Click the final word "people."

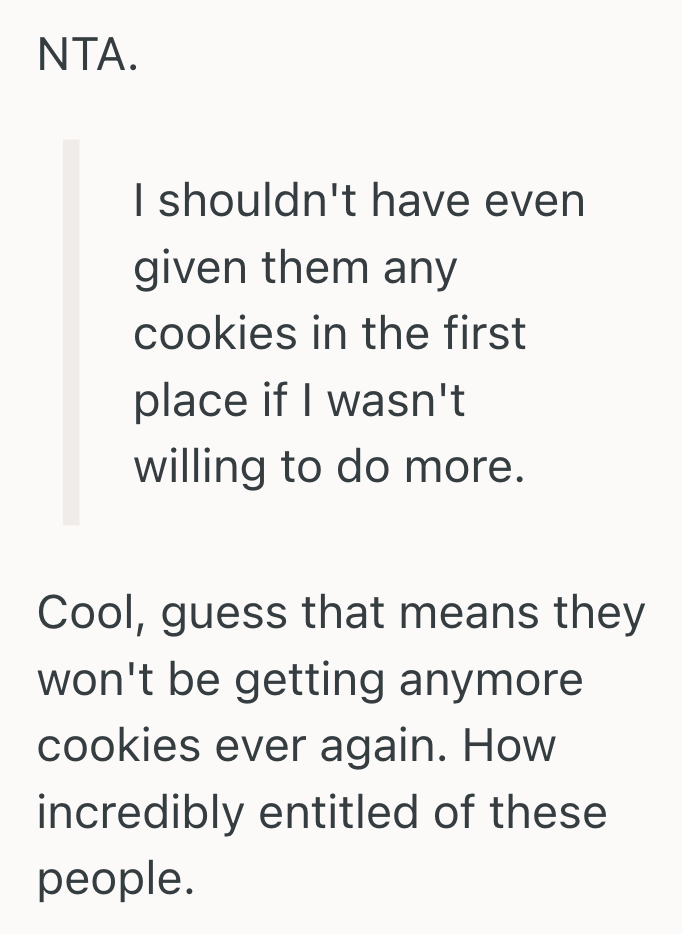click(x=113, y=878)
